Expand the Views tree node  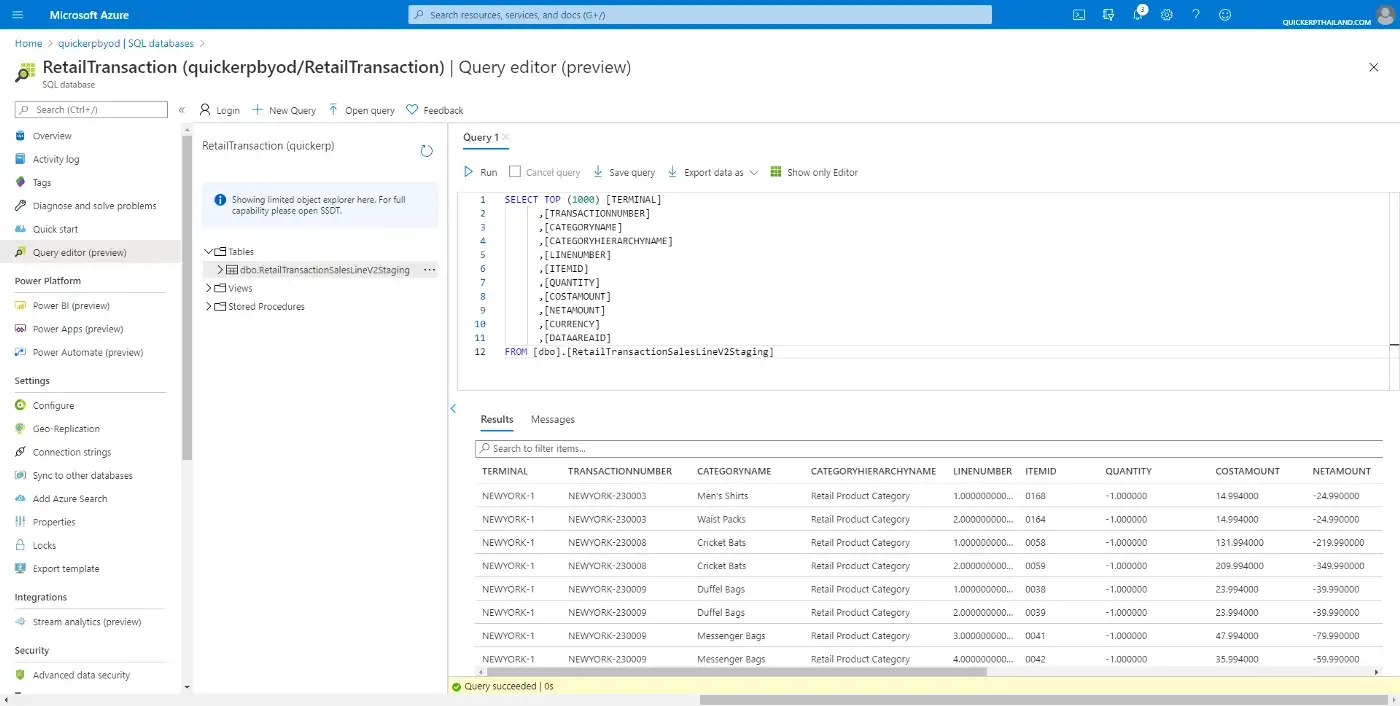tap(209, 288)
